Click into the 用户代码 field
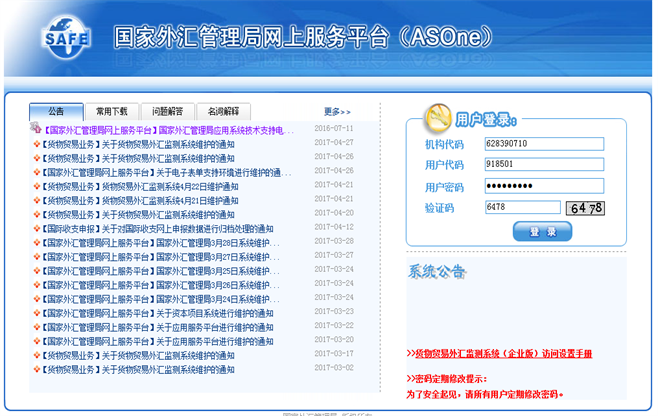This screenshot has width=658, height=416. pos(543,165)
